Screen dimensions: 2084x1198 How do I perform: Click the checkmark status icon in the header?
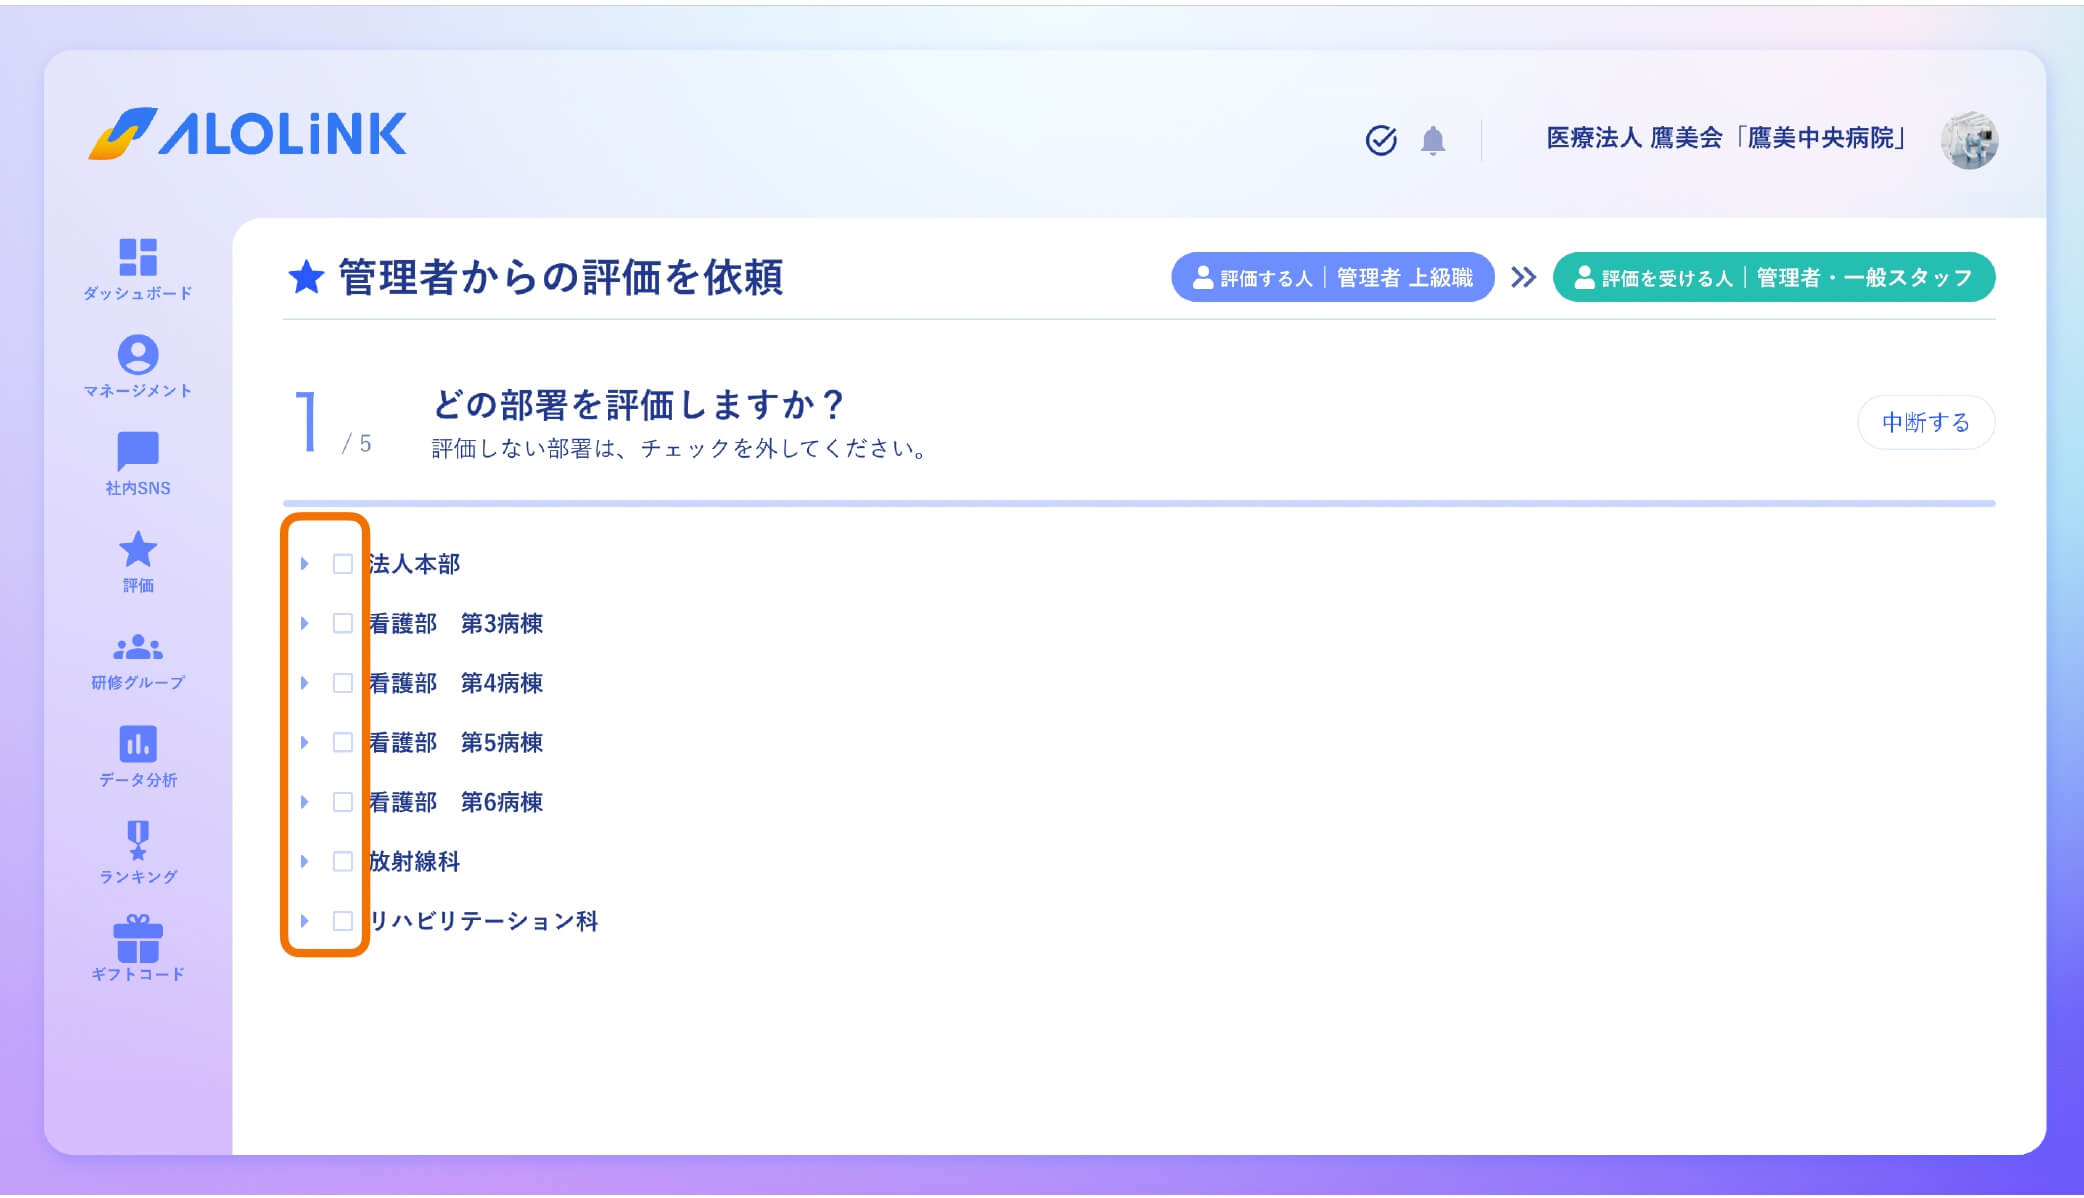click(x=1380, y=140)
